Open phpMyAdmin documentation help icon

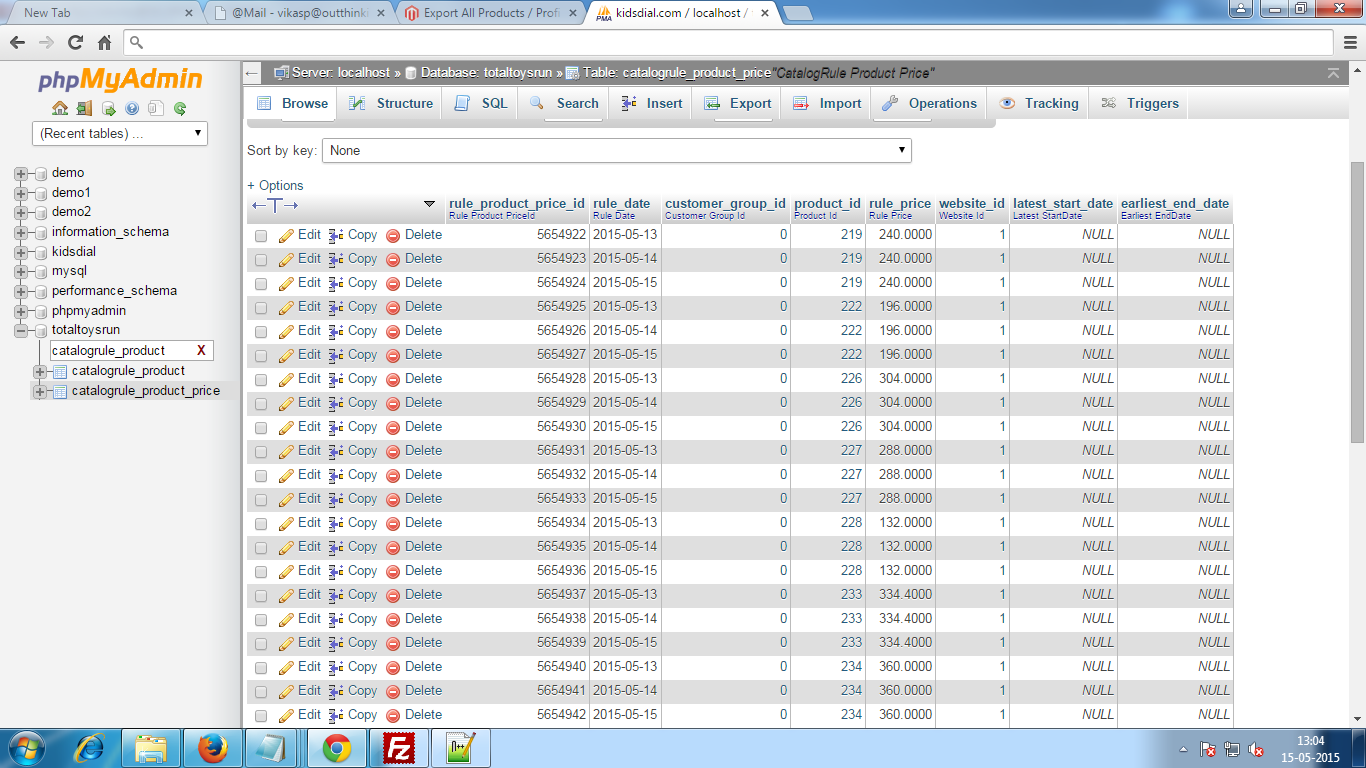coord(132,108)
